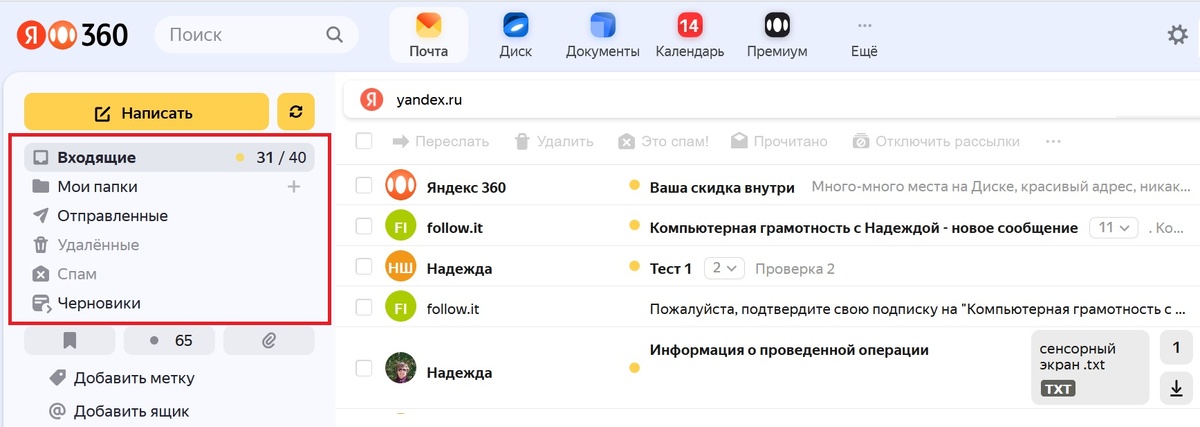Check the Яндекс 360 message checkbox
The height and width of the screenshot is (427, 1200).
[x=364, y=186]
